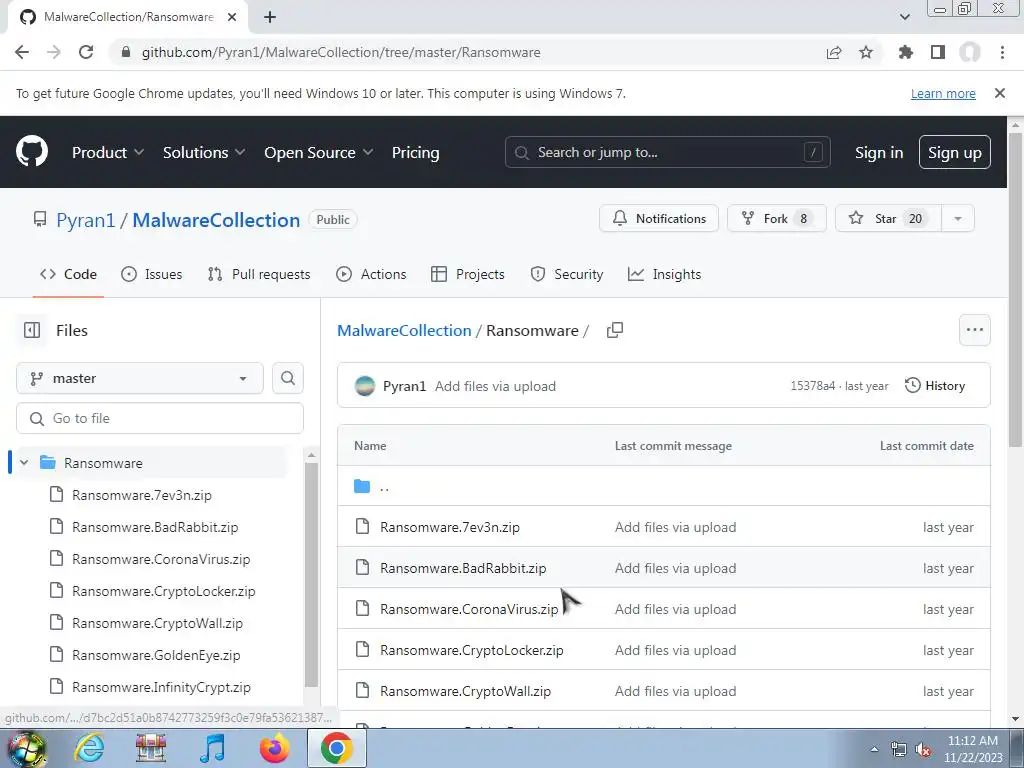Click the Notifications button
The height and width of the screenshot is (768, 1024).
[659, 219]
